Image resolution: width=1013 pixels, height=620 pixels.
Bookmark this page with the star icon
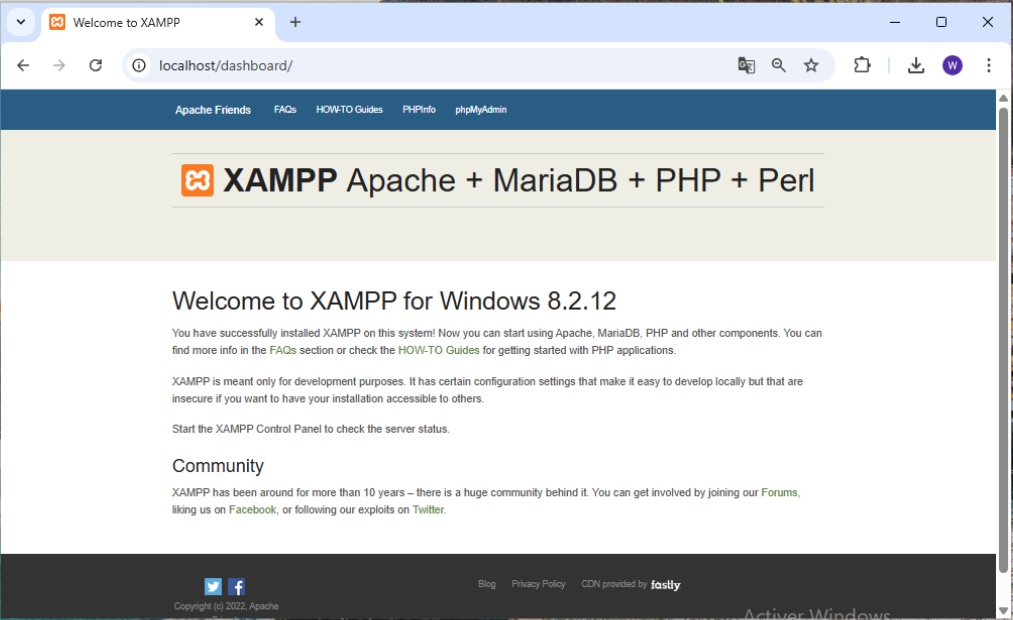point(811,64)
